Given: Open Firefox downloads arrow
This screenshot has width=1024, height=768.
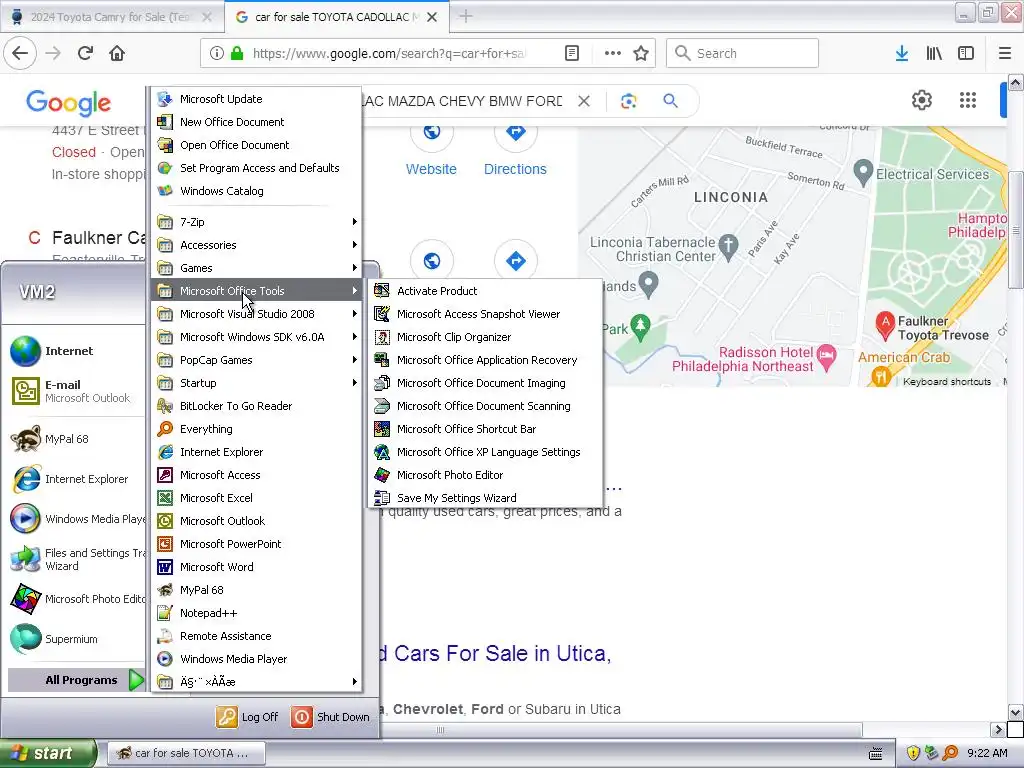Looking at the screenshot, I should click(902, 54).
